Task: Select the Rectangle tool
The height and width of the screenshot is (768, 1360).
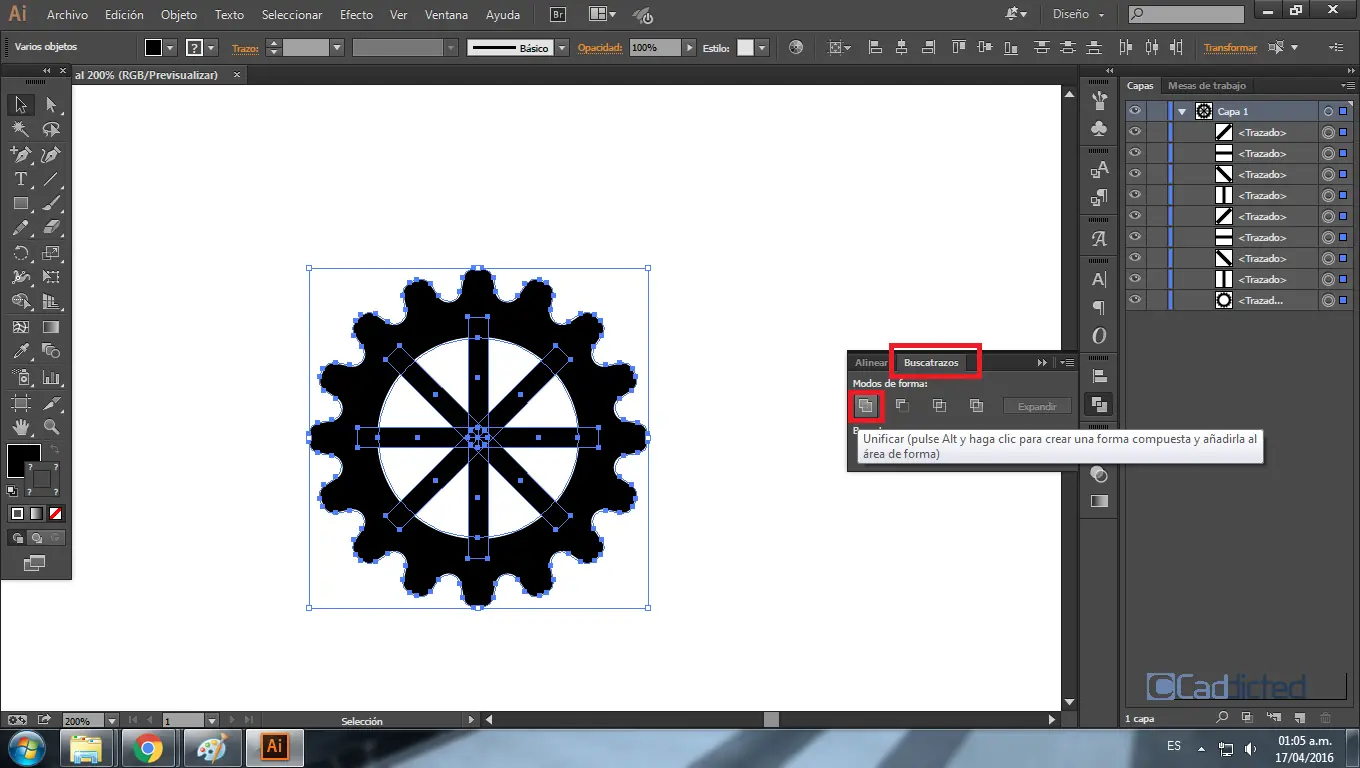Action: (x=20, y=203)
